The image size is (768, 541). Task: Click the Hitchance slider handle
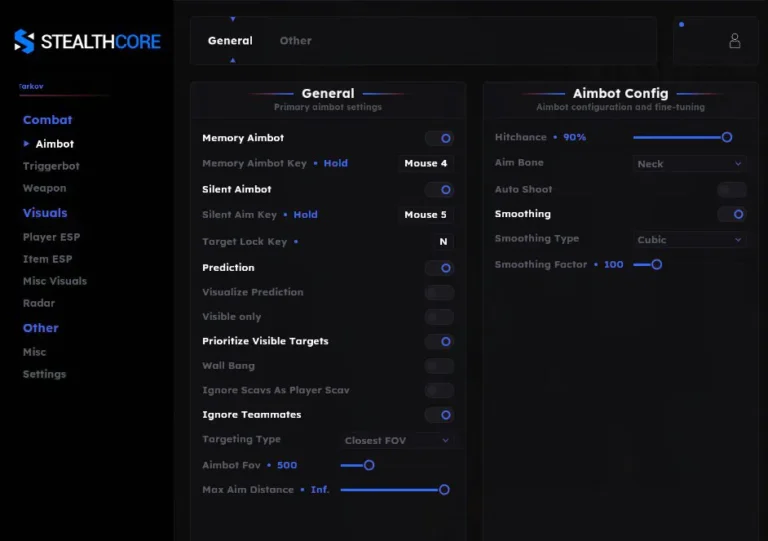click(x=727, y=137)
